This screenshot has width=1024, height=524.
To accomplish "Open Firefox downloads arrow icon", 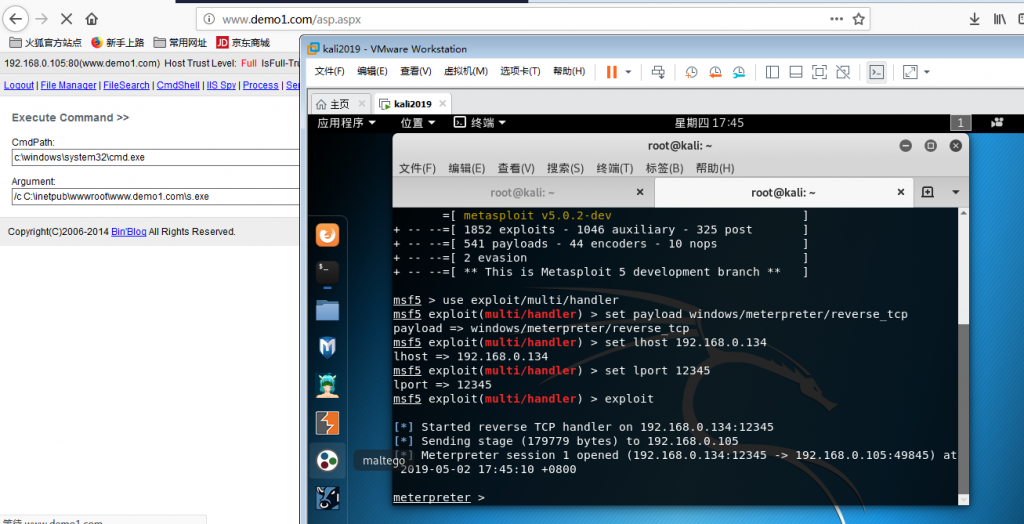I will (974, 19).
